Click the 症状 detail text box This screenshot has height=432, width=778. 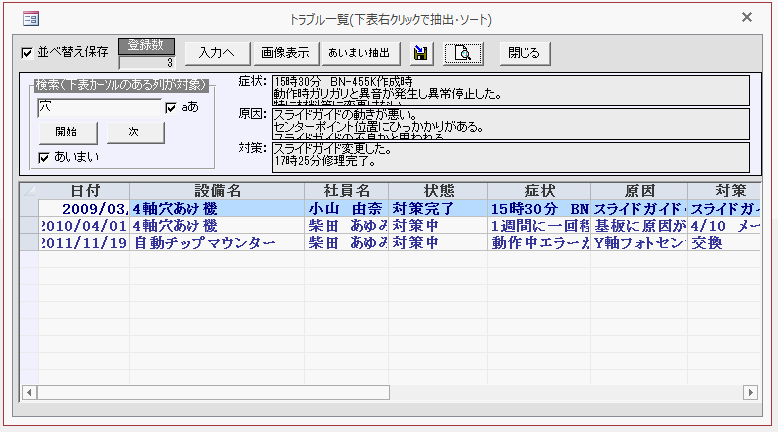click(x=511, y=90)
